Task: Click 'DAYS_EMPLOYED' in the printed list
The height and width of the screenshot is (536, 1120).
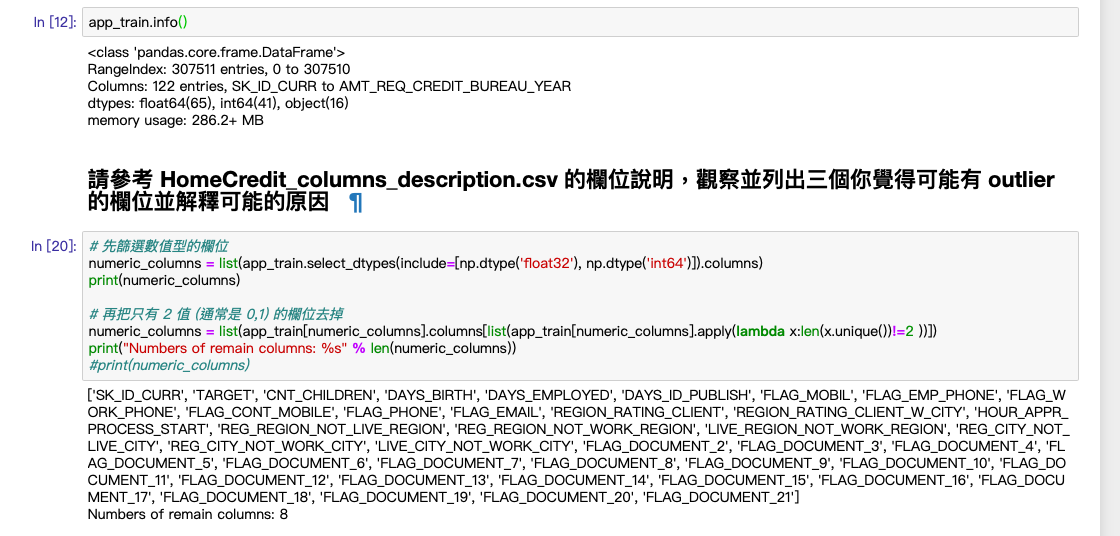Action: [x=561, y=394]
